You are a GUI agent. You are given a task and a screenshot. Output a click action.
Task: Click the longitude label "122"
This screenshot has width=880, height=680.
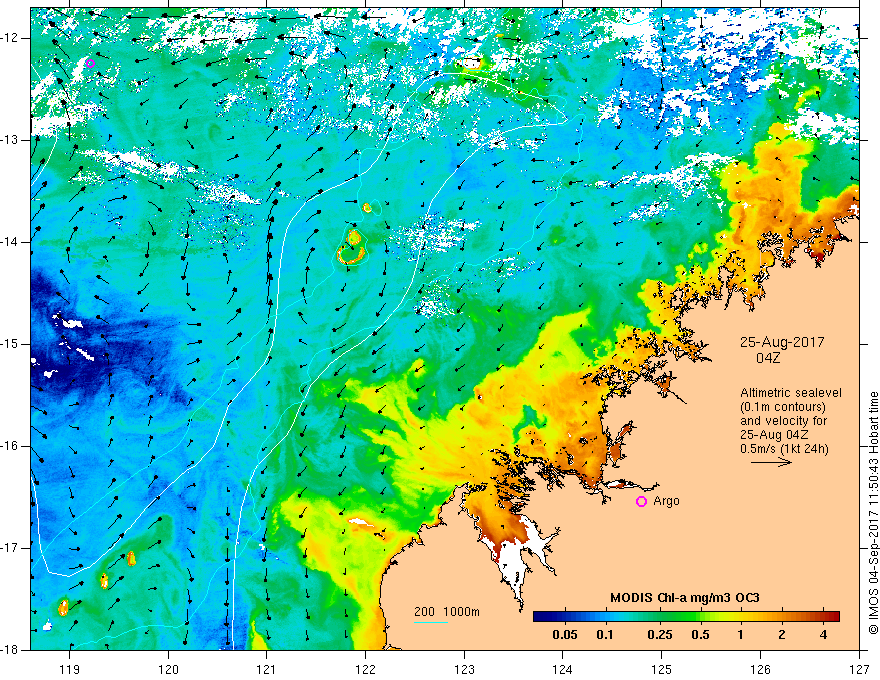pos(365,669)
